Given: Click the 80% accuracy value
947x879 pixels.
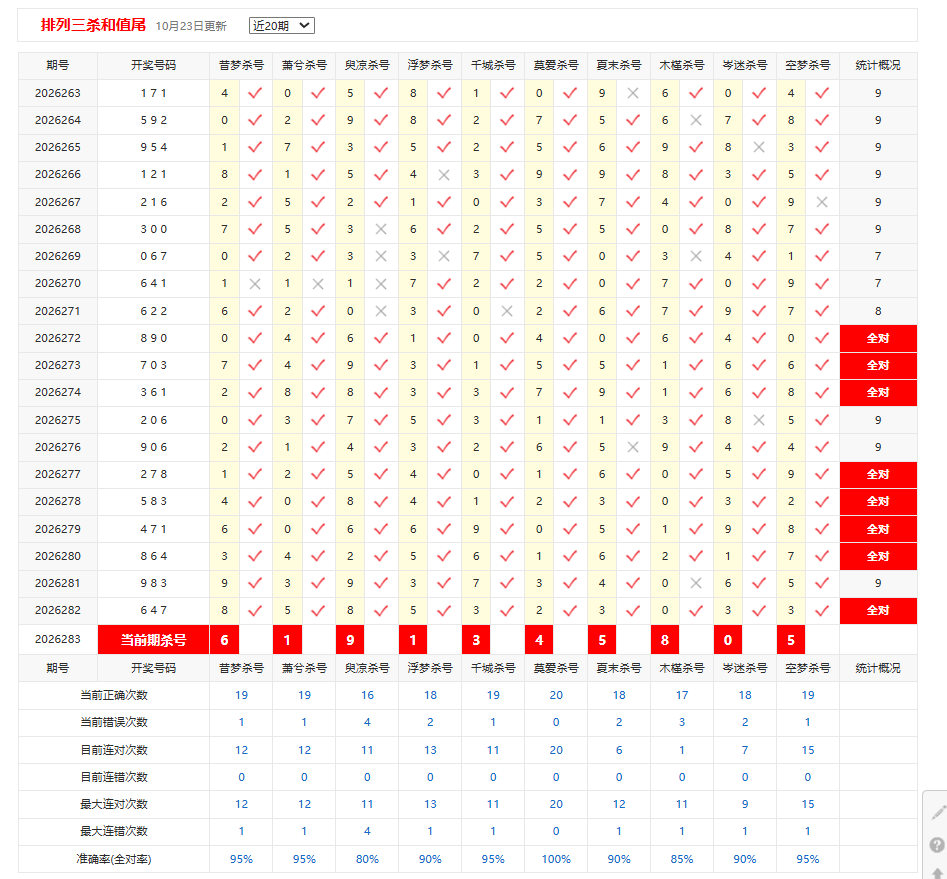Looking at the screenshot, I should 367,859.
